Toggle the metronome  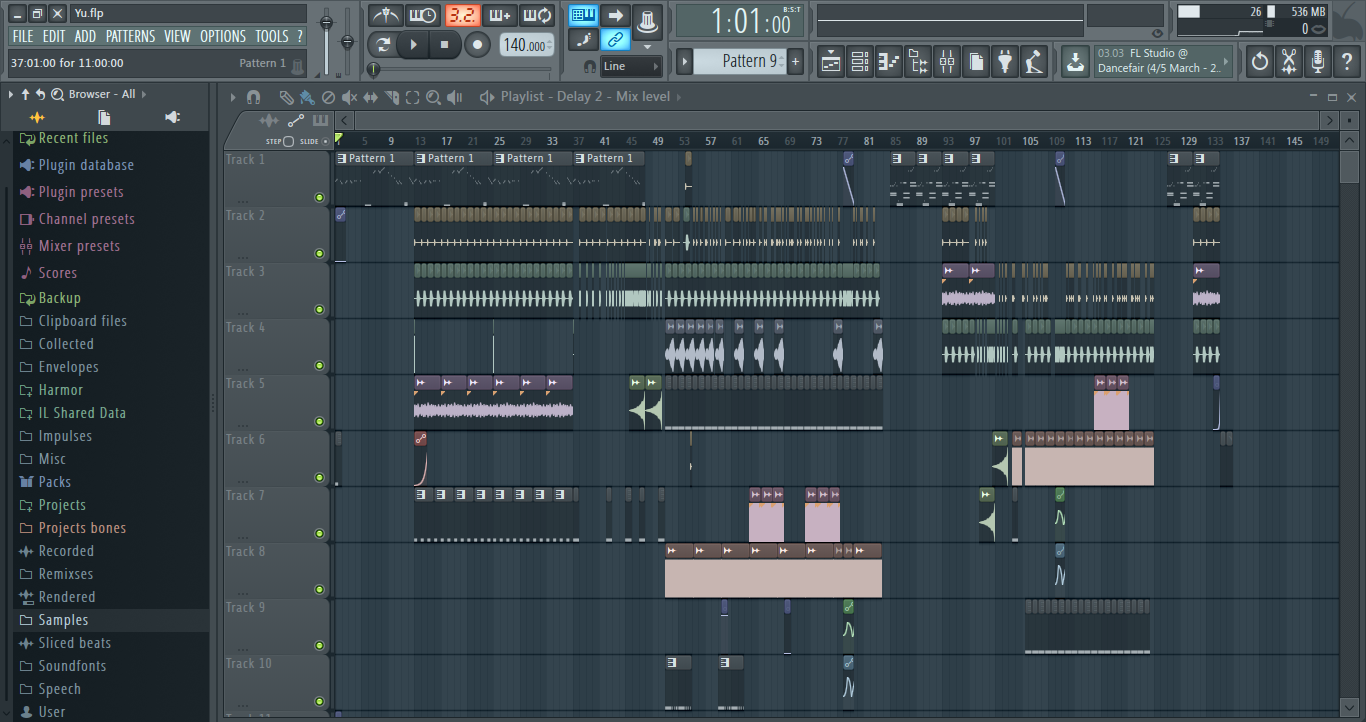387,15
